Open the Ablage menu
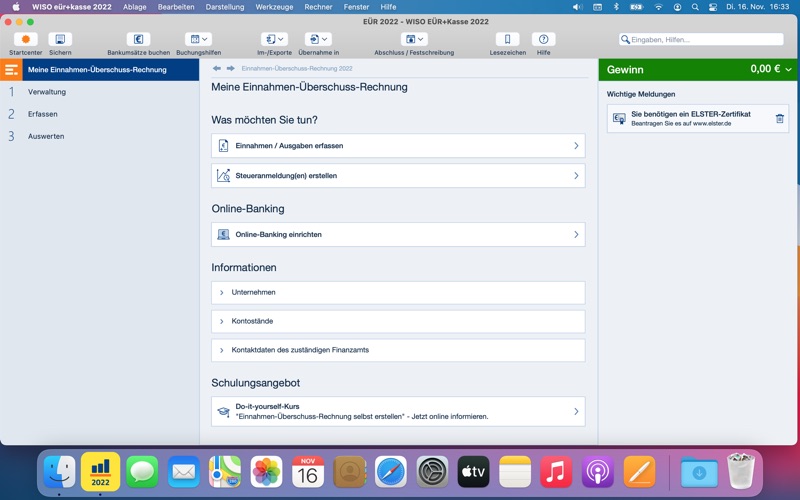Image resolution: width=800 pixels, height=500 pixels. (x=135, y=7)
